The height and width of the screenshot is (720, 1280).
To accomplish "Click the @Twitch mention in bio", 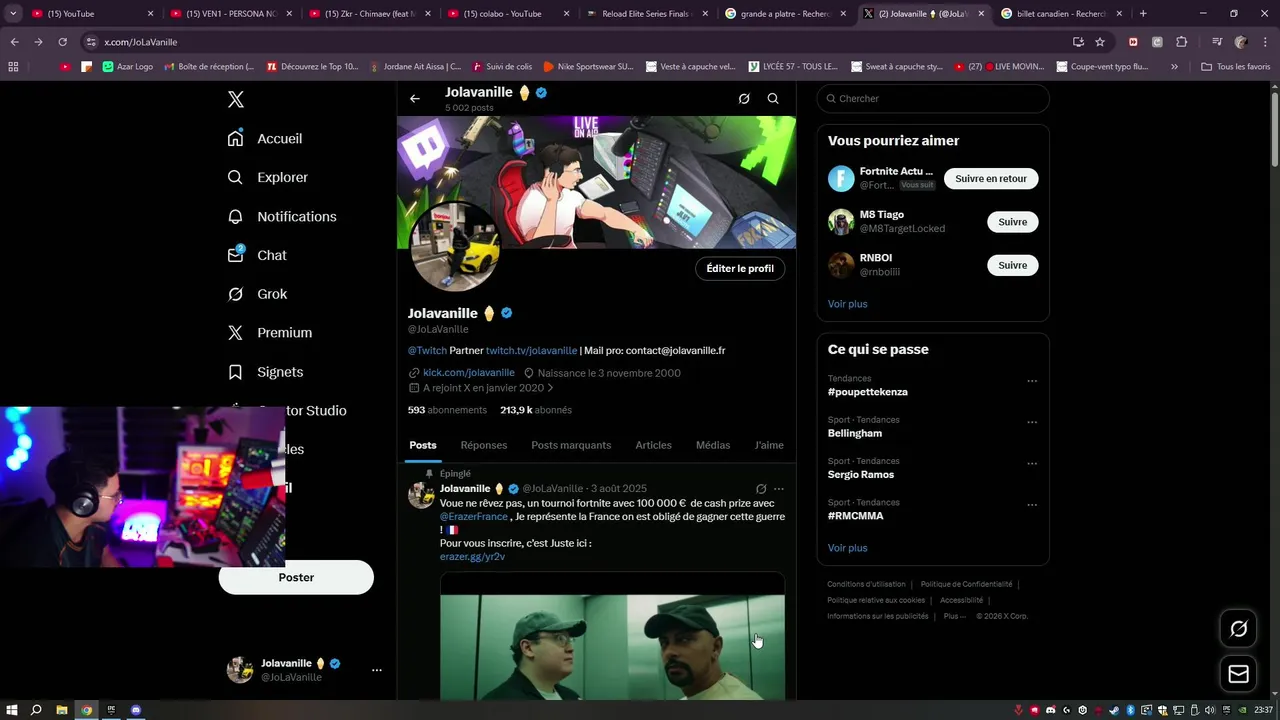I will click(427, 351).
